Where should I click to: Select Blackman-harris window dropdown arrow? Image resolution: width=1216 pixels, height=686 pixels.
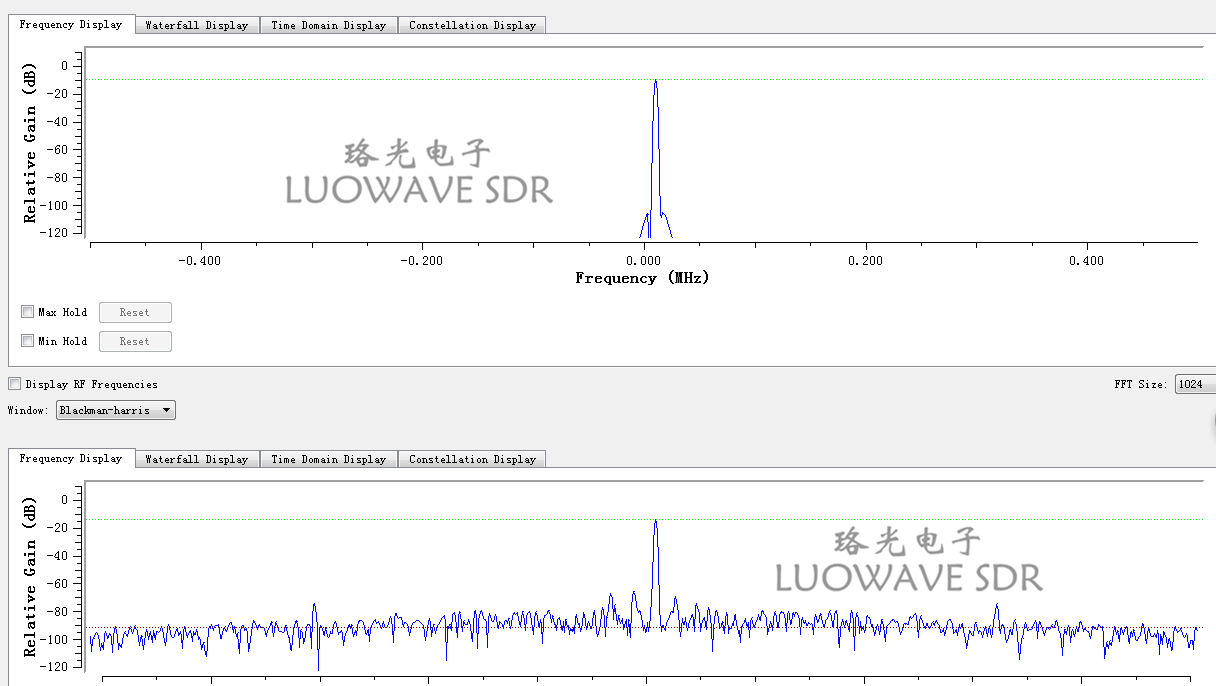(165, 409)
